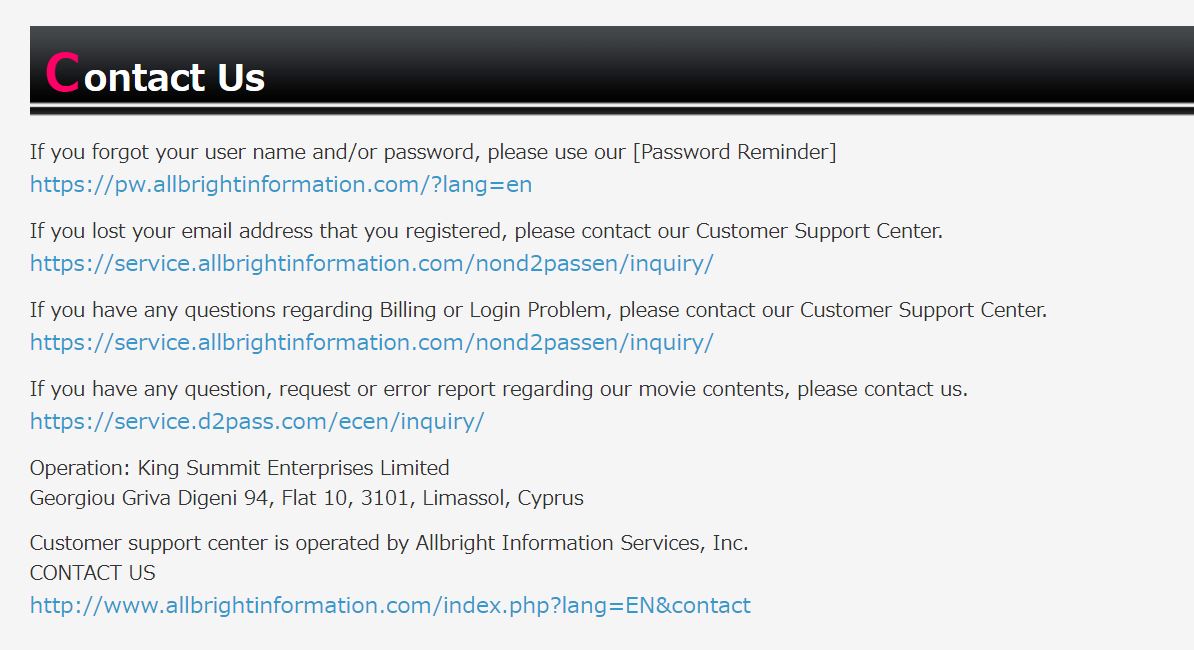This screenshot has height=650, width=1194.
Task: Select "Allbright Information Services, Inc." name
Action: [x=582, y=543]
